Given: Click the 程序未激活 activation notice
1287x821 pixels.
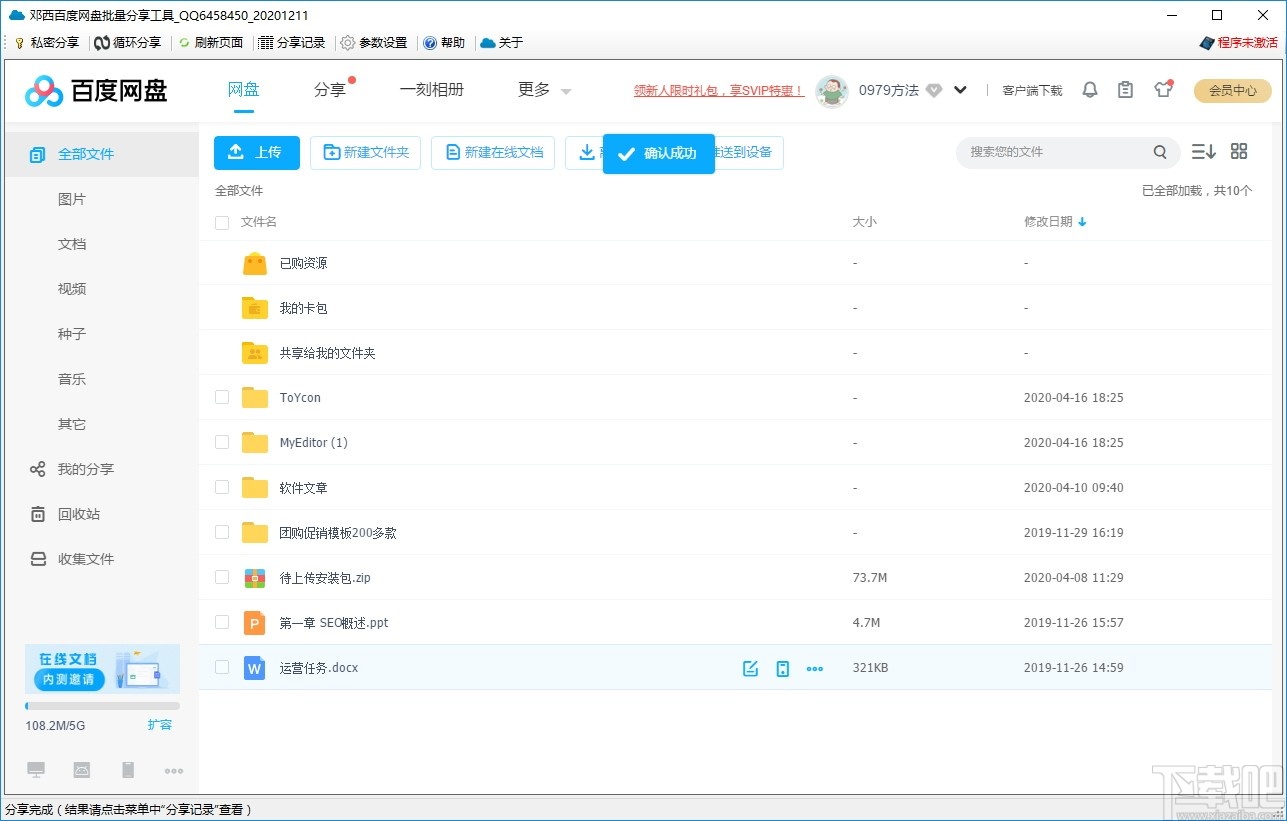Looking at the screenshot, I should click(1239, 43).
